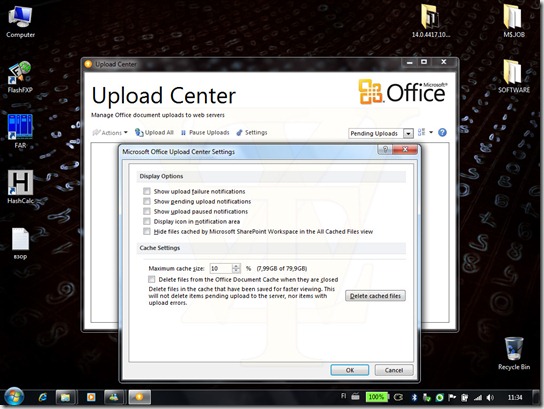
Task: Select the HashCalc desktop shortcut
Action: (x=20, y=187)
